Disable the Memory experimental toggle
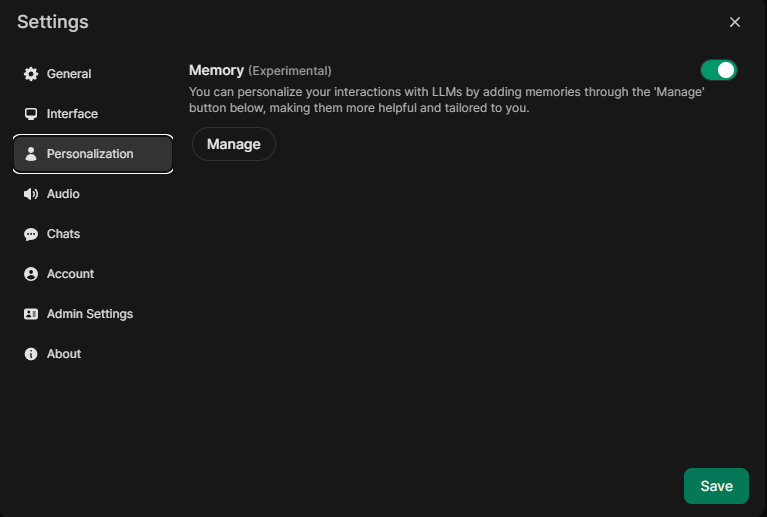This screenshot has width=767, height=517. point(718,70)
